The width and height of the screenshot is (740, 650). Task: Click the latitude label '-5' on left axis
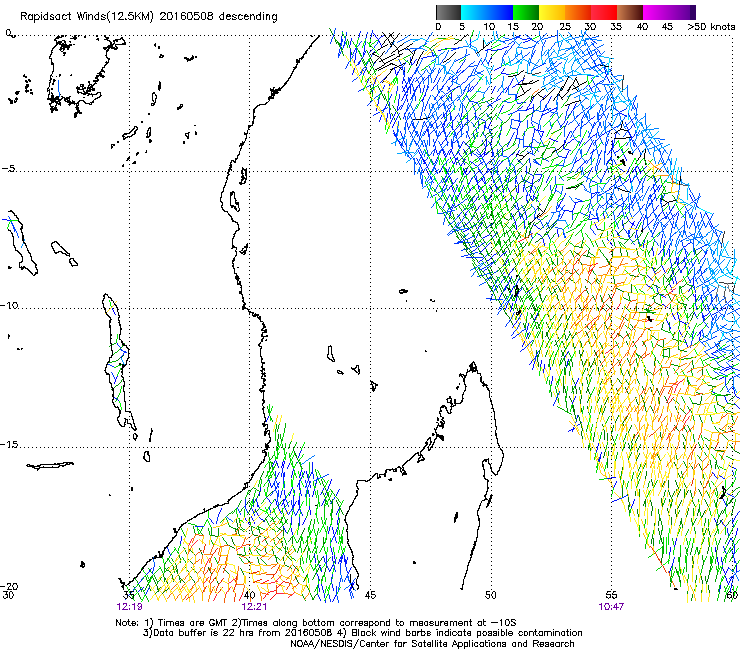[9, 169]
